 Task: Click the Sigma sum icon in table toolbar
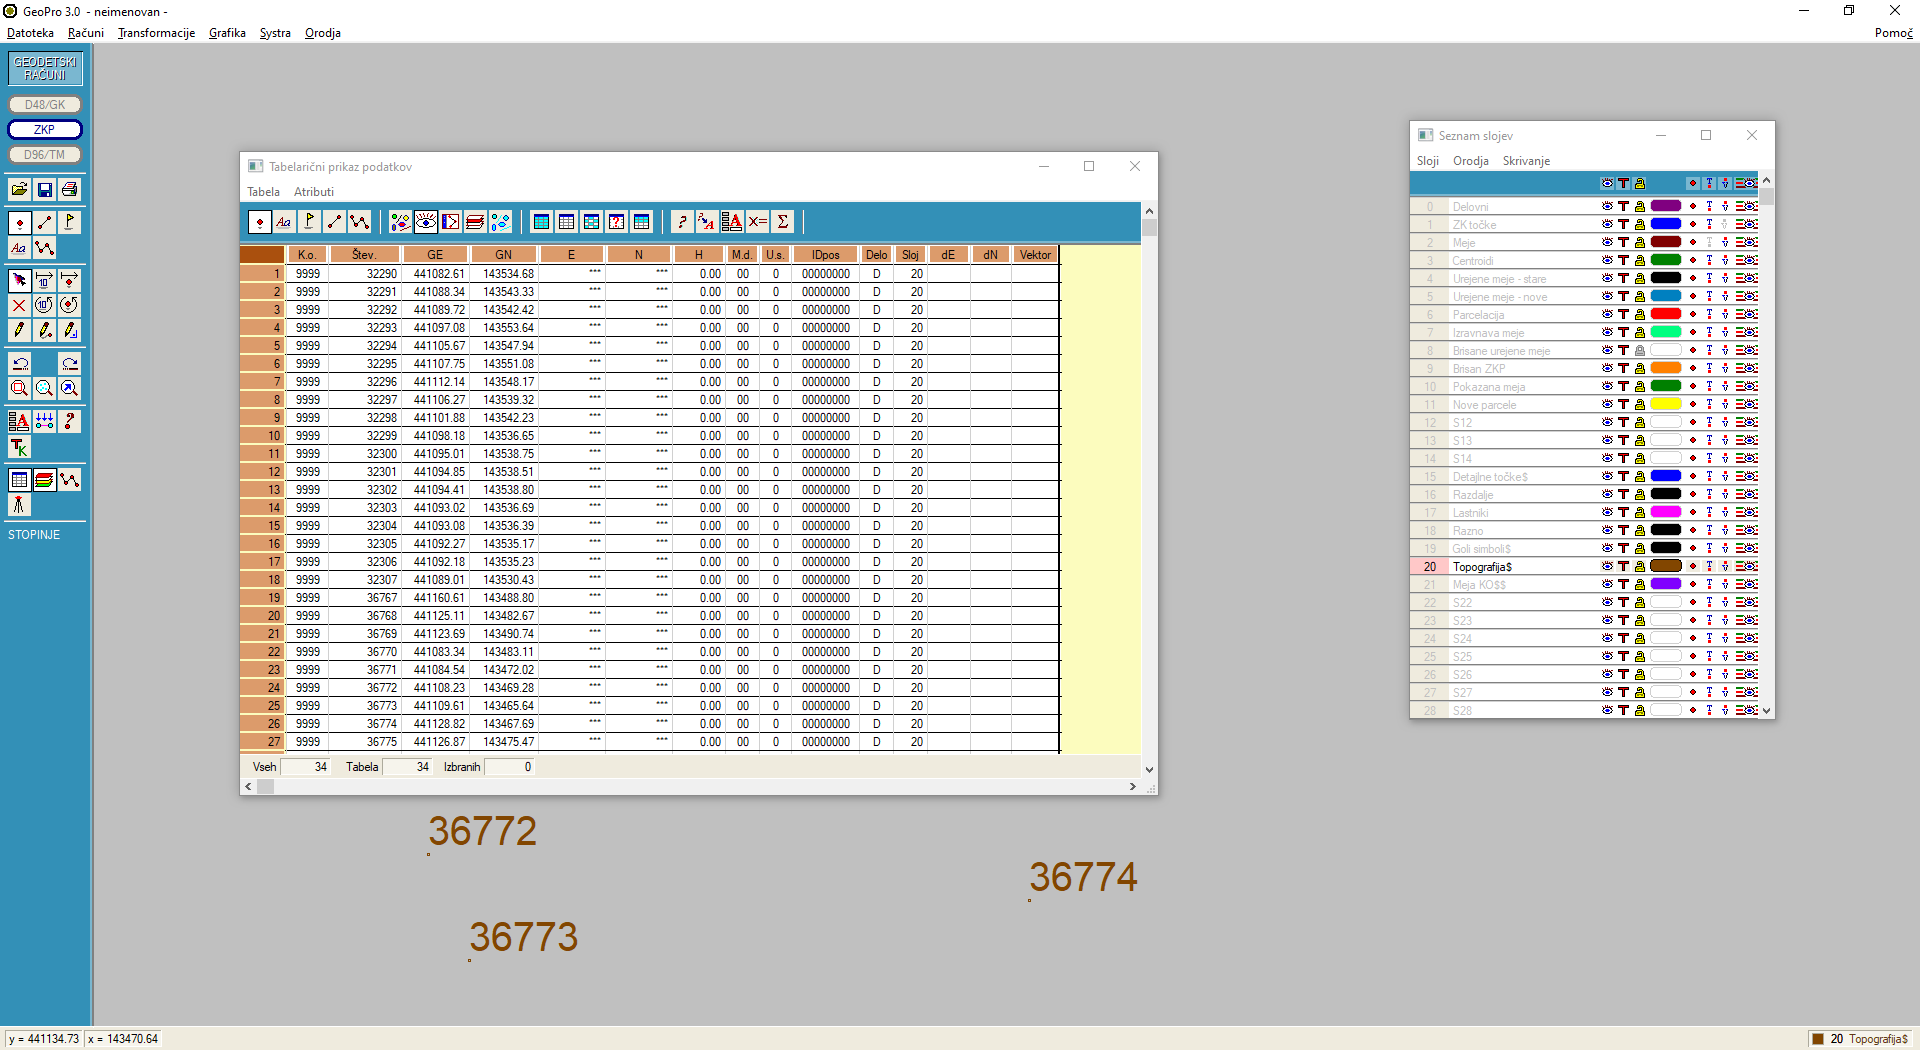(x=783, y=222)
